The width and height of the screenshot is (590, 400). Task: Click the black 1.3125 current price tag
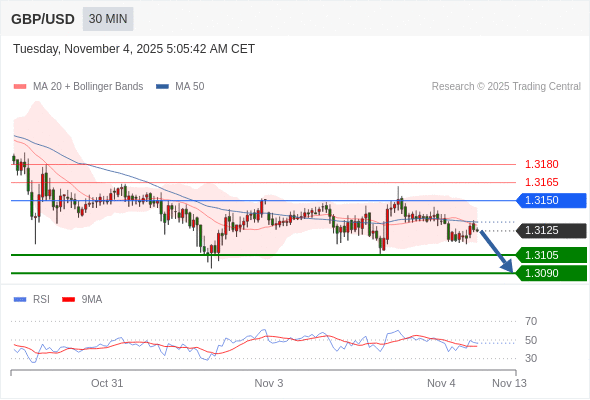551,230
